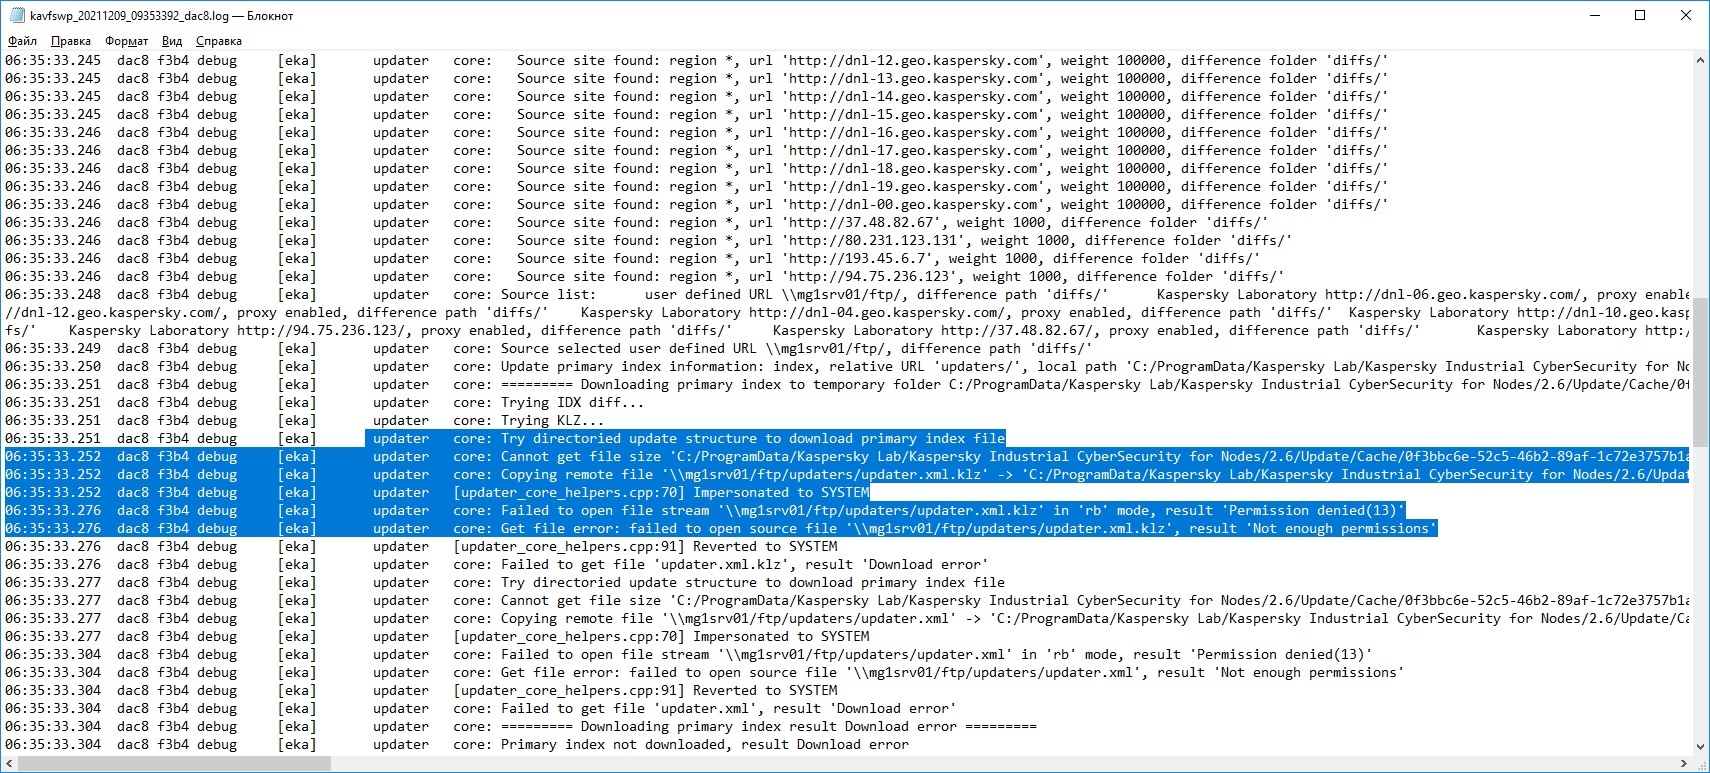The height and width of the screenshot is (773, 1710).
Task: Click the URL 'http://dnl-12.geo.kaspersky.com' in the Source site found line
Action: point(913,61)
